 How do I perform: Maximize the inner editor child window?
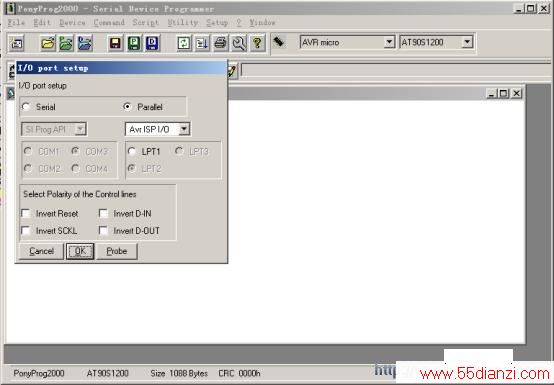coord(503,93)
